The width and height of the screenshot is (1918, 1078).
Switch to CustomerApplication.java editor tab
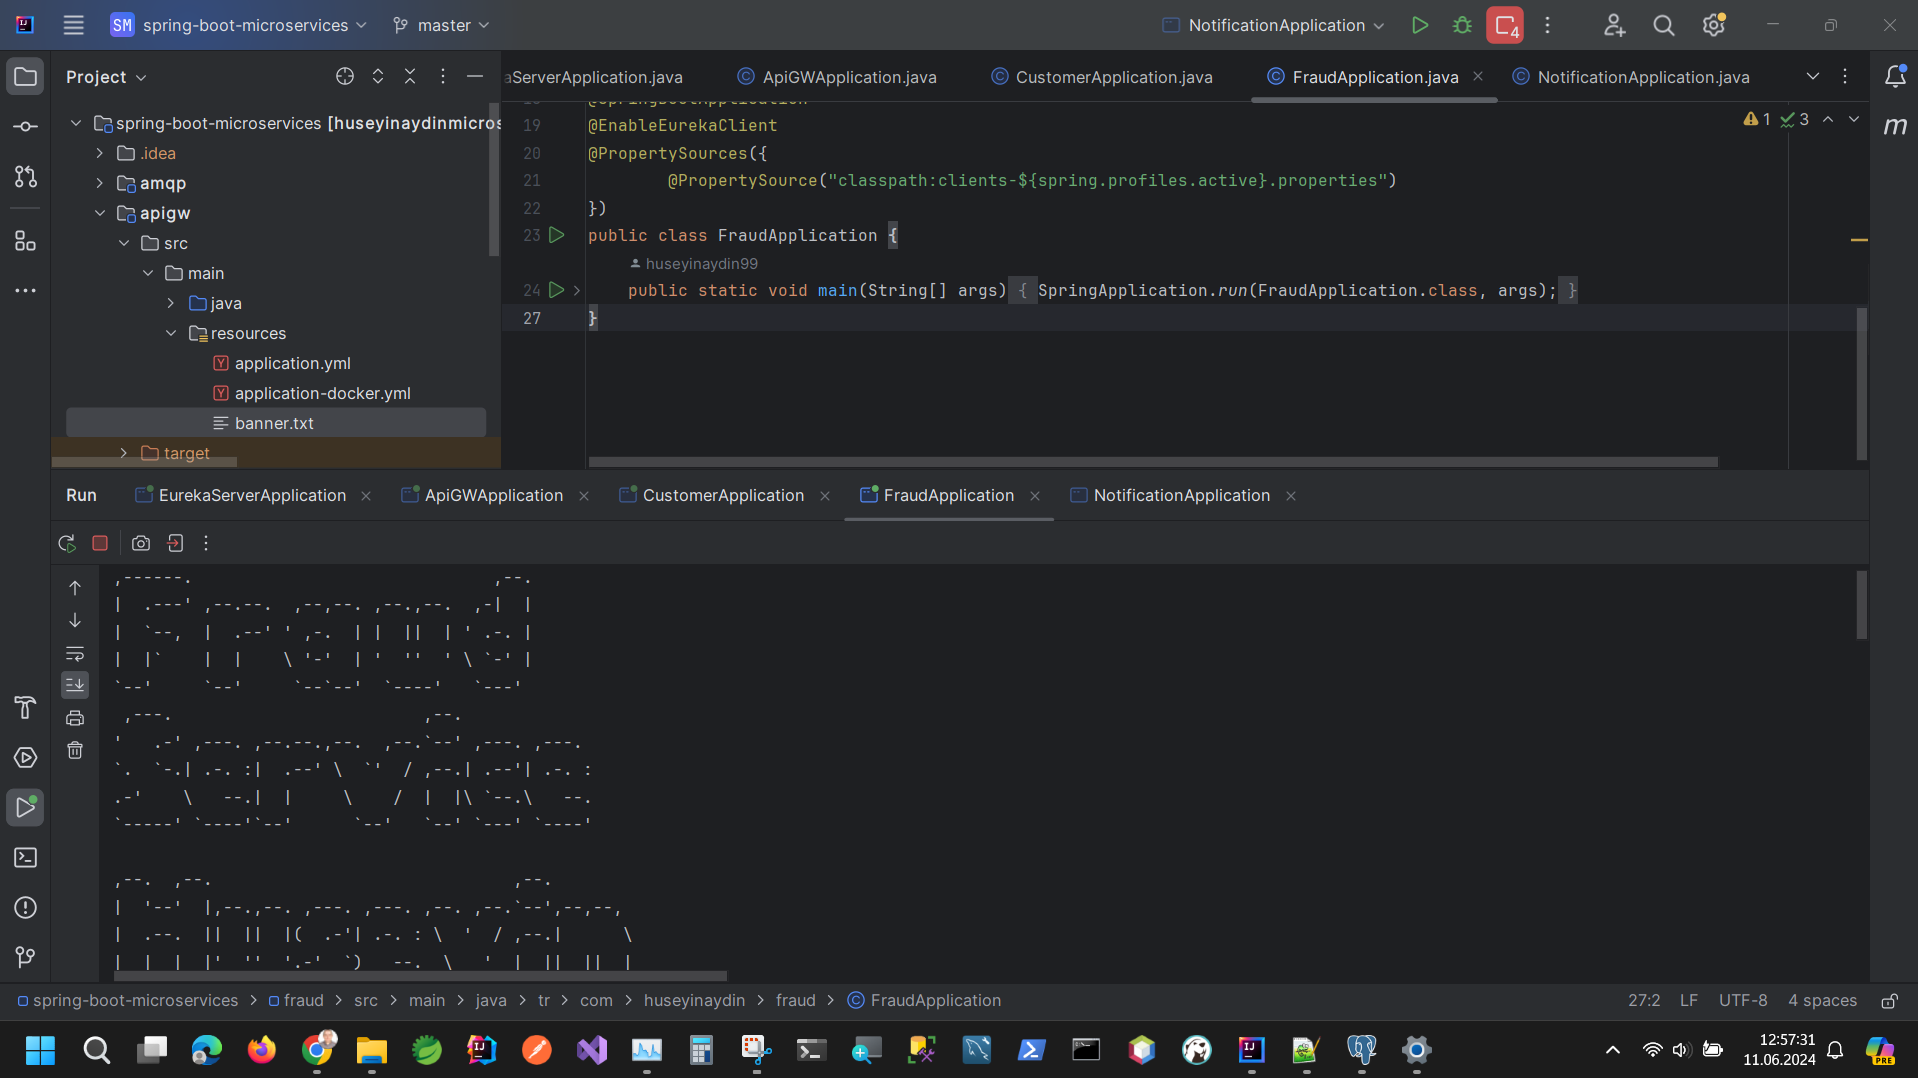(x=1102, y=77)
